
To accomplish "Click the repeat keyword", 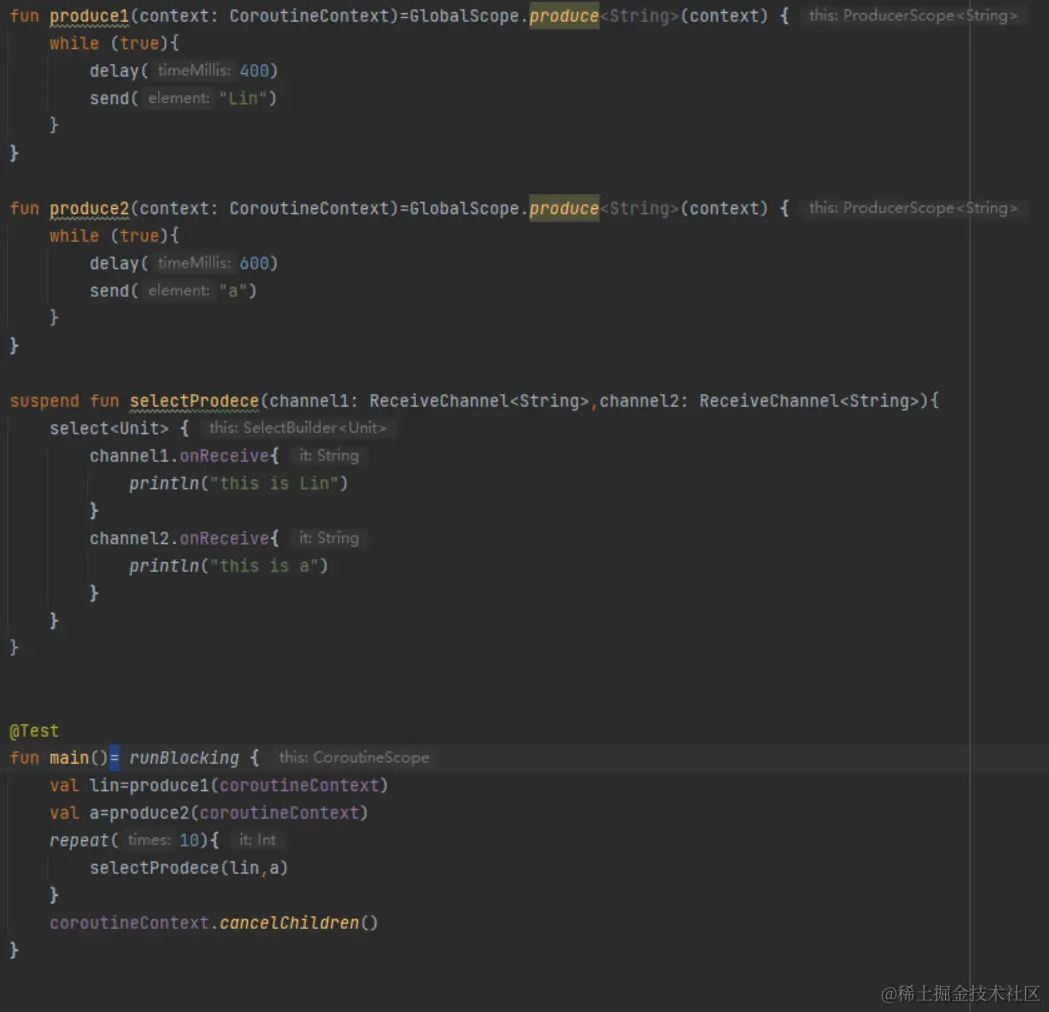I will click(x=79, y=841).
